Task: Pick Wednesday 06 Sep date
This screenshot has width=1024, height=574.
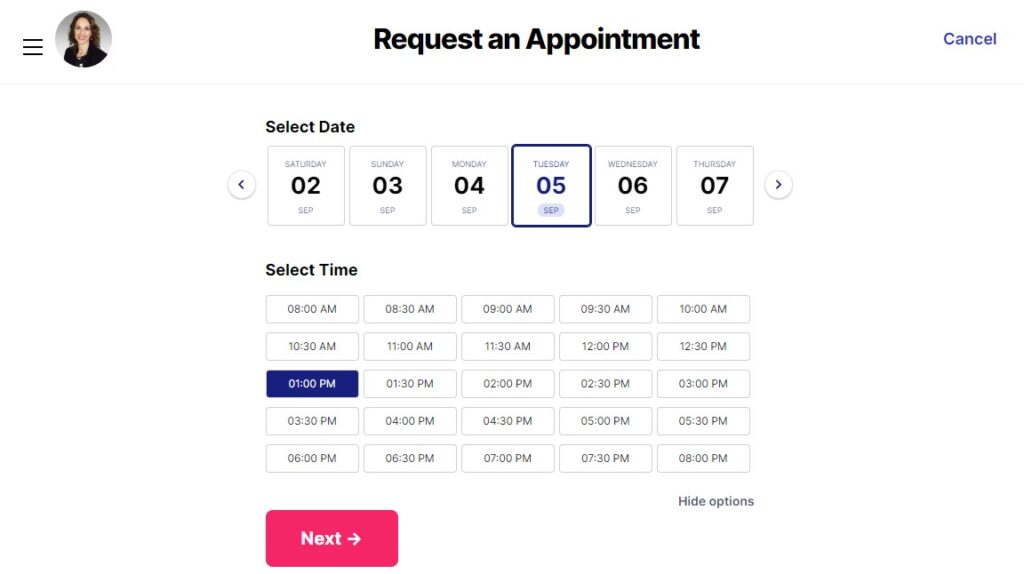Action: 633,186
